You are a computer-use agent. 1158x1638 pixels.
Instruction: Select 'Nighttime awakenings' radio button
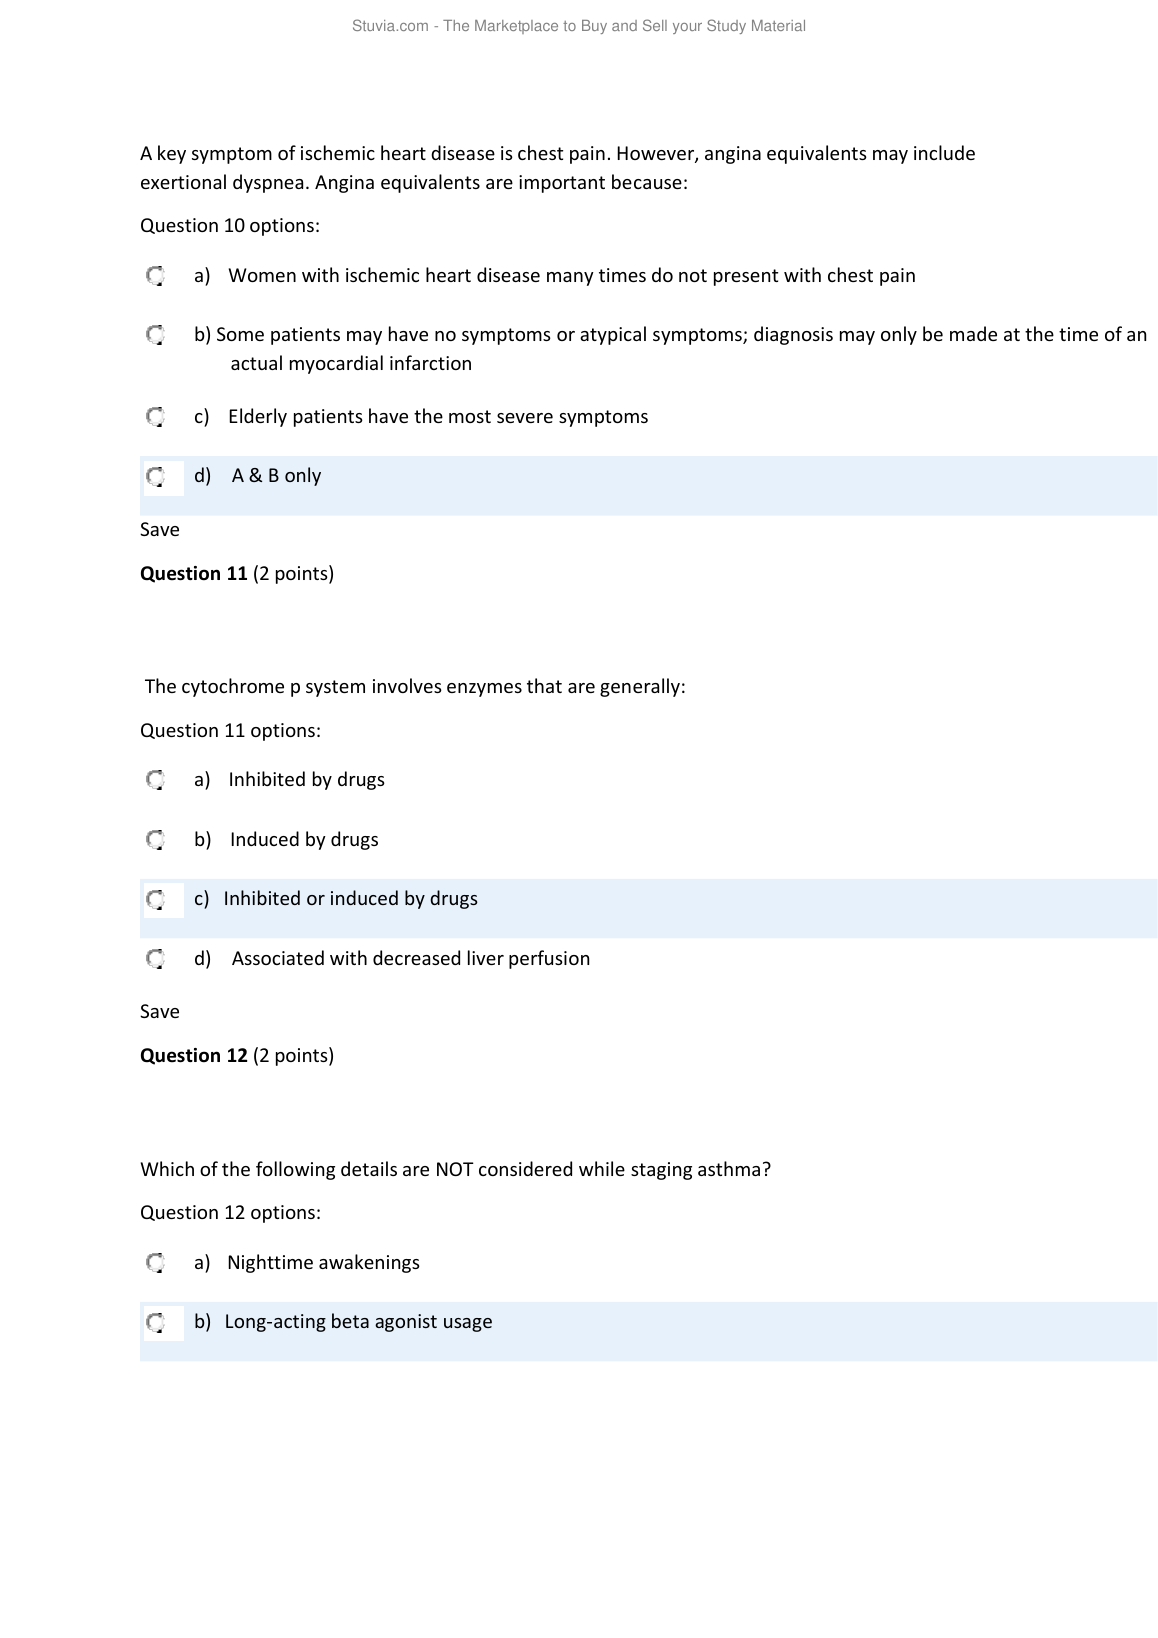point(155,1263)
